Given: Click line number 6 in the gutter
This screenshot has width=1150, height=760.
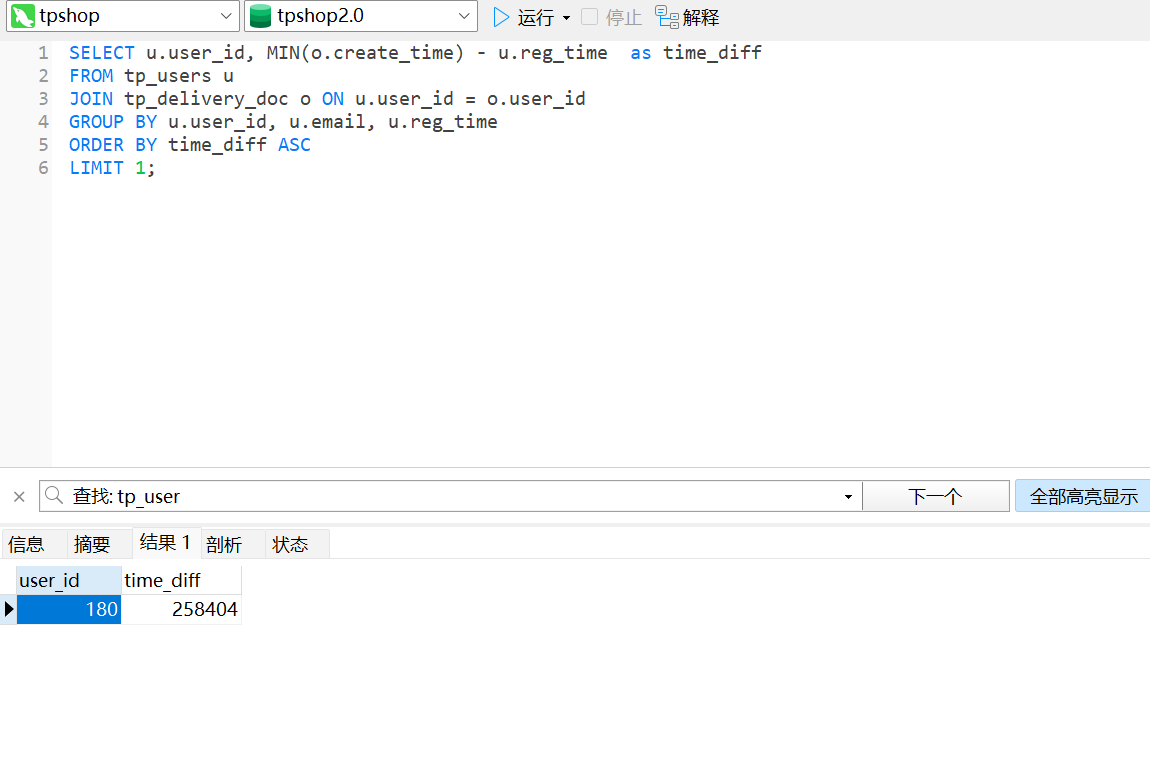Looking at the screenshot, I should 43,168.
